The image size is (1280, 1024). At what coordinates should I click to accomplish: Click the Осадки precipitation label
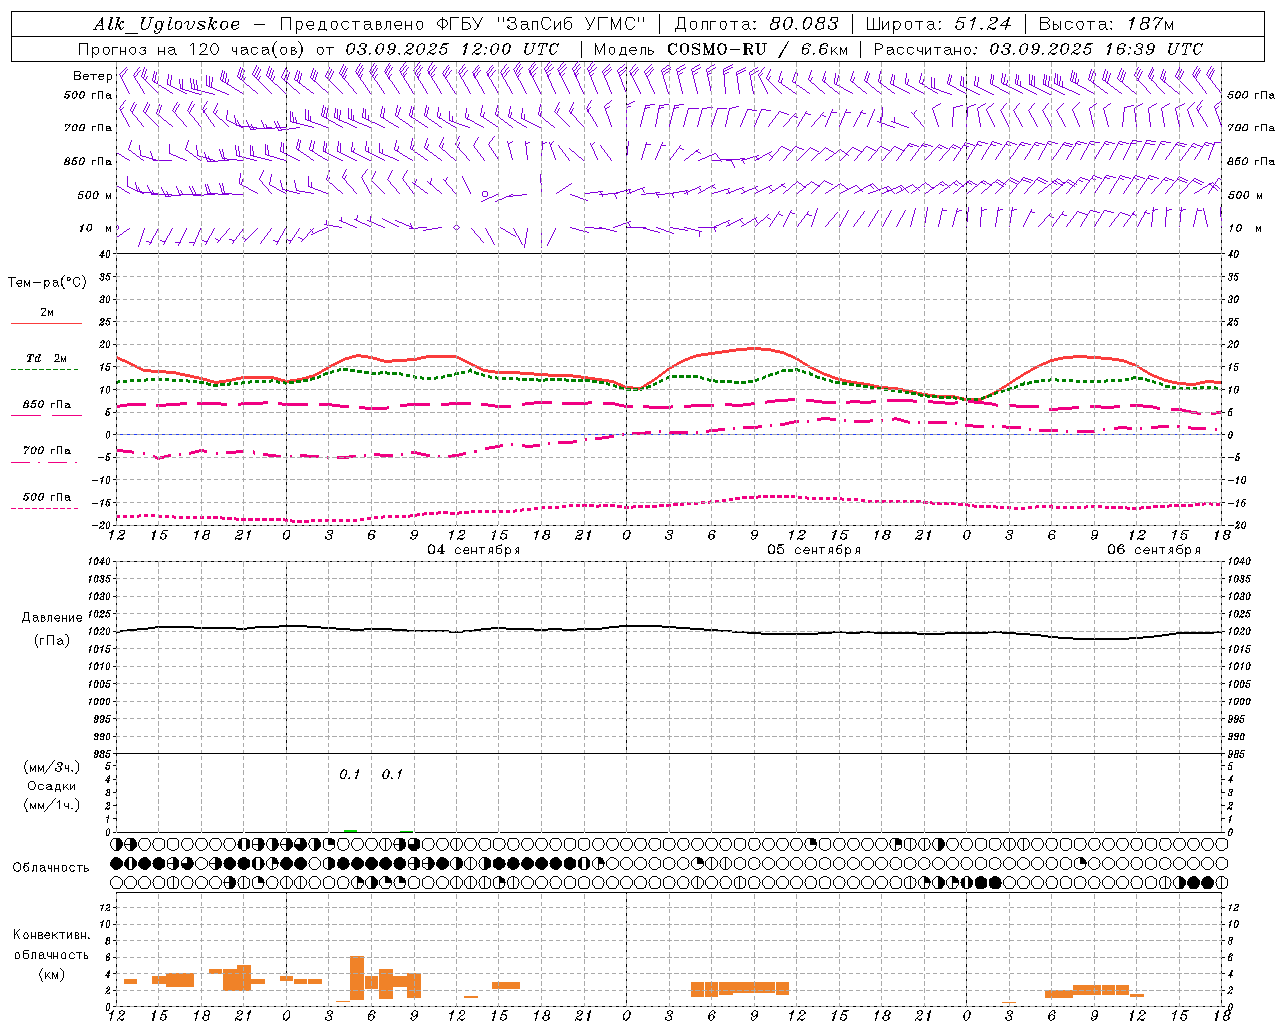pos(52,786)
